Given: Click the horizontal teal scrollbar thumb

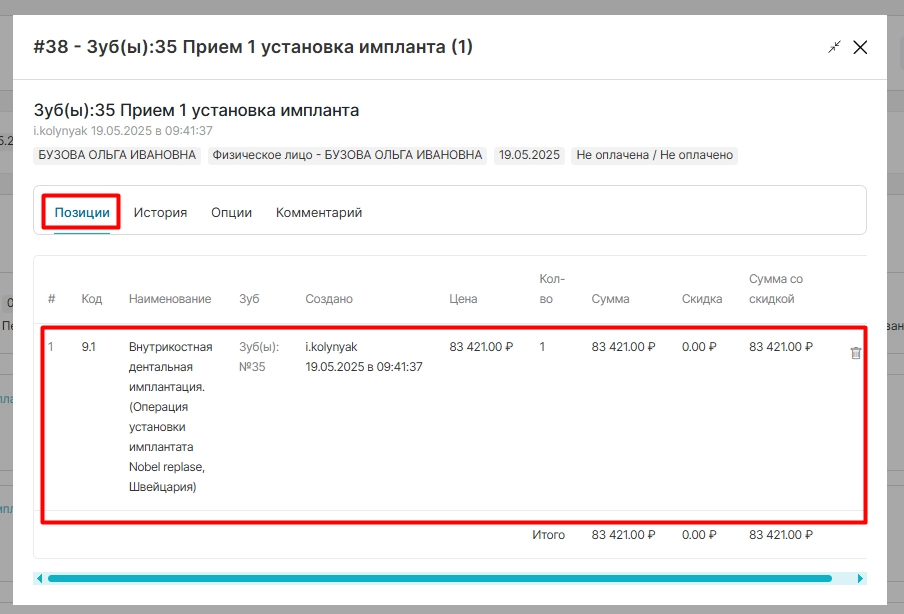Looking at the screenshot, I should [439, 578].
